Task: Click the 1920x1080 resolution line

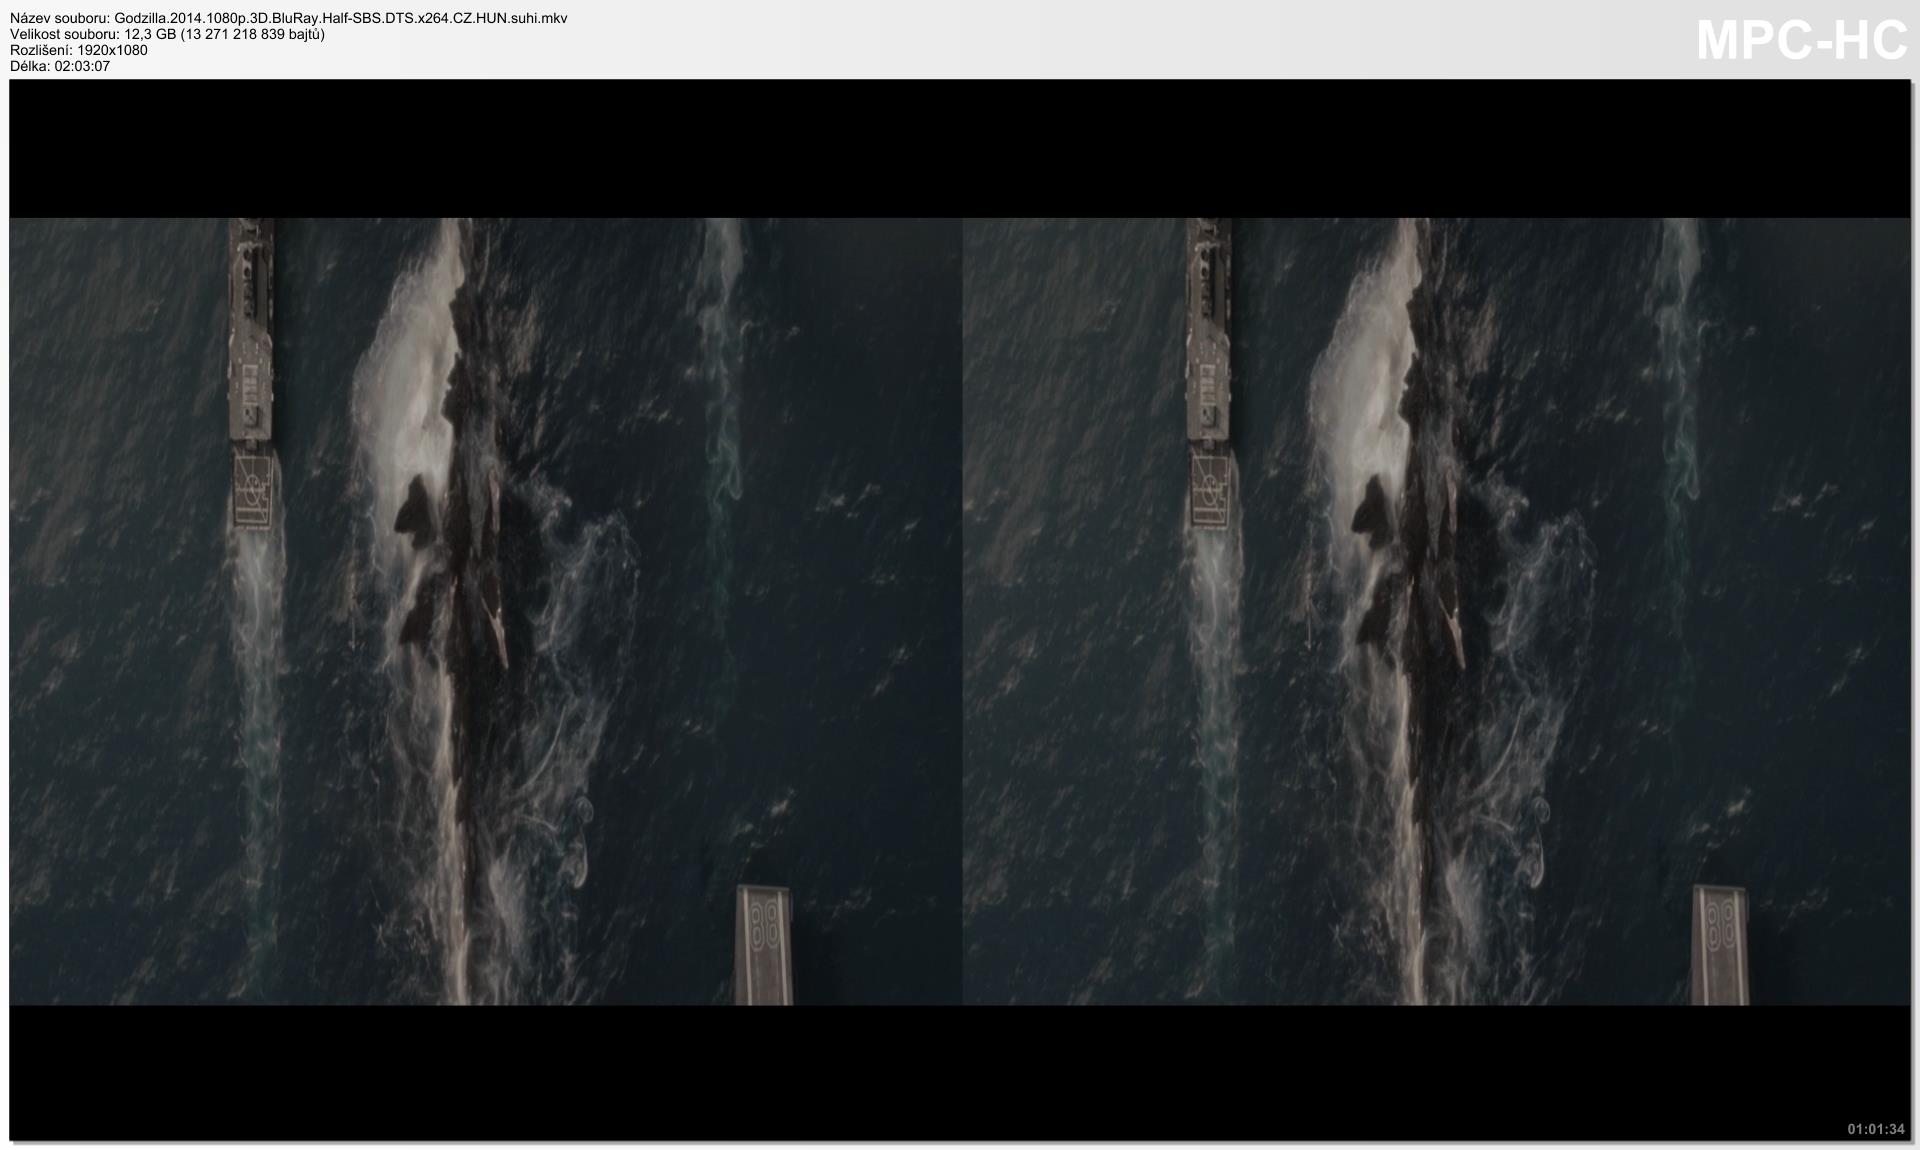Action: pos(79,50)
